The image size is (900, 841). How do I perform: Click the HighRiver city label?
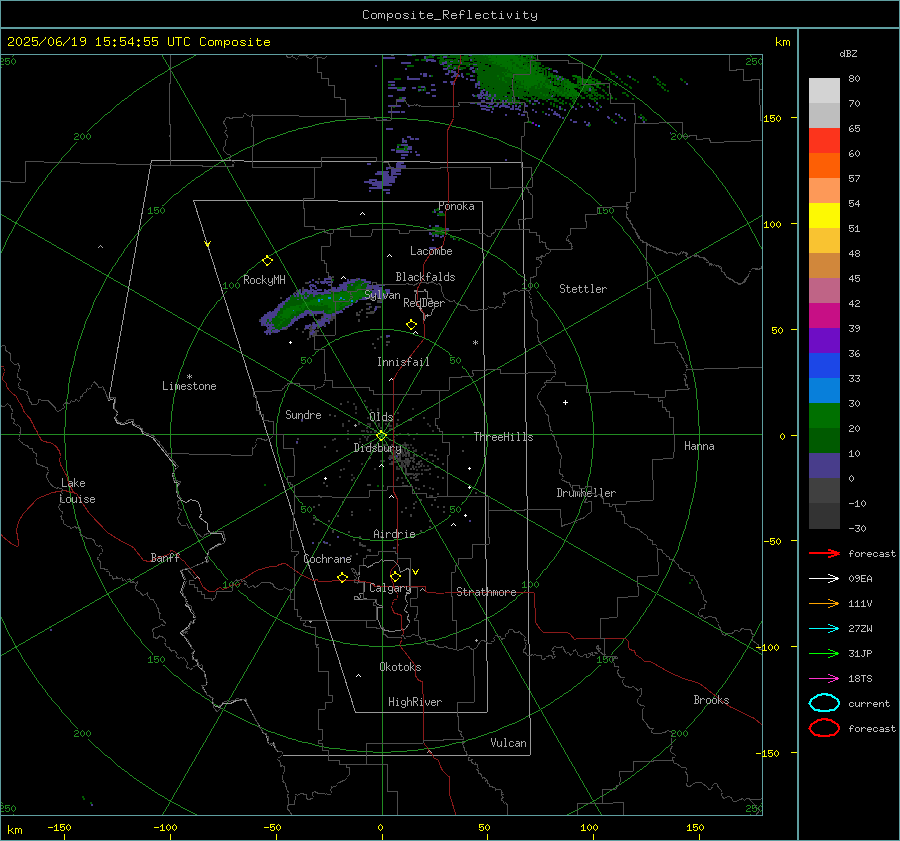tap(415, 702)
